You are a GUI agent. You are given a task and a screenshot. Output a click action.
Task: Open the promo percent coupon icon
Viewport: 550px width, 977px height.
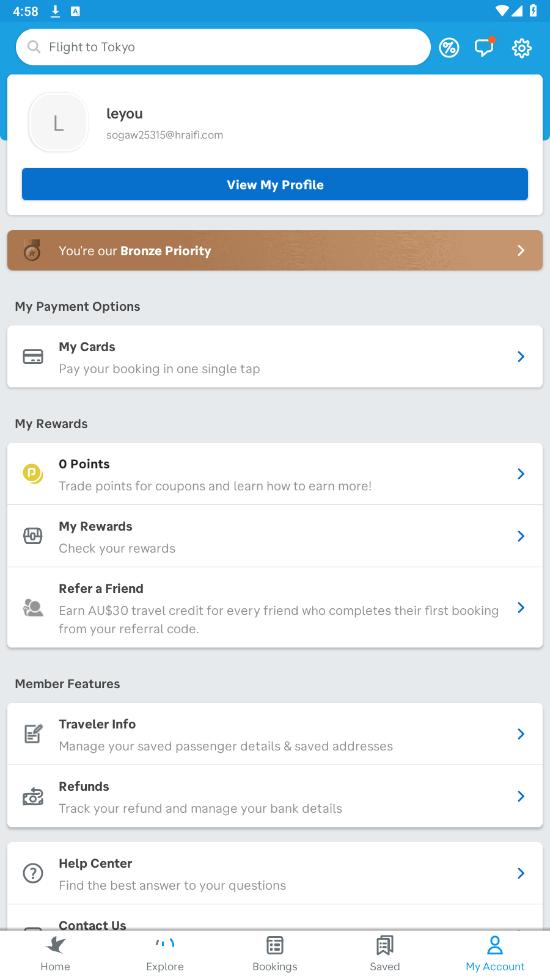[448, 47]
